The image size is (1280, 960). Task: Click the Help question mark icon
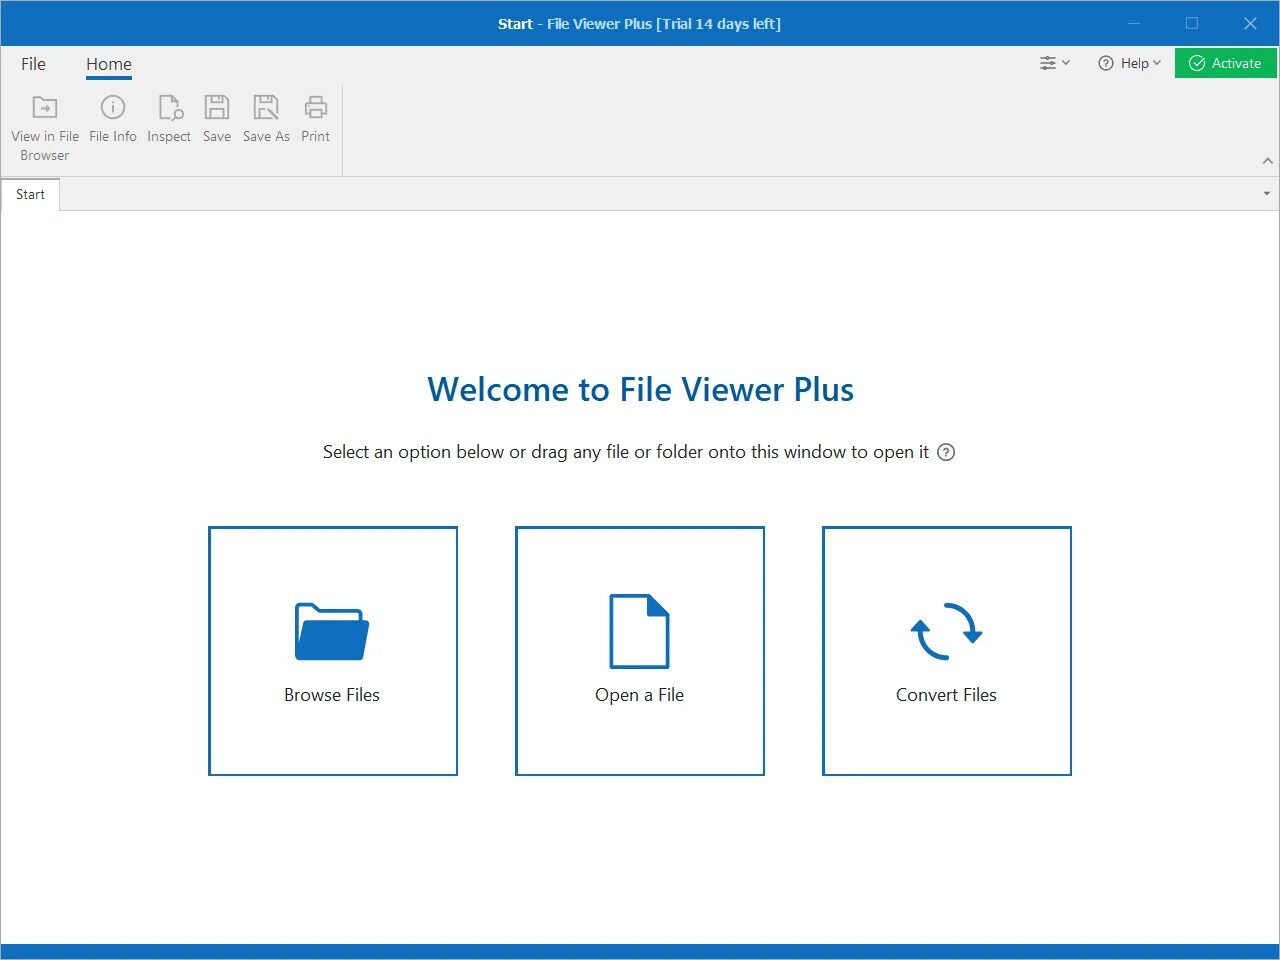[1104, 62]
